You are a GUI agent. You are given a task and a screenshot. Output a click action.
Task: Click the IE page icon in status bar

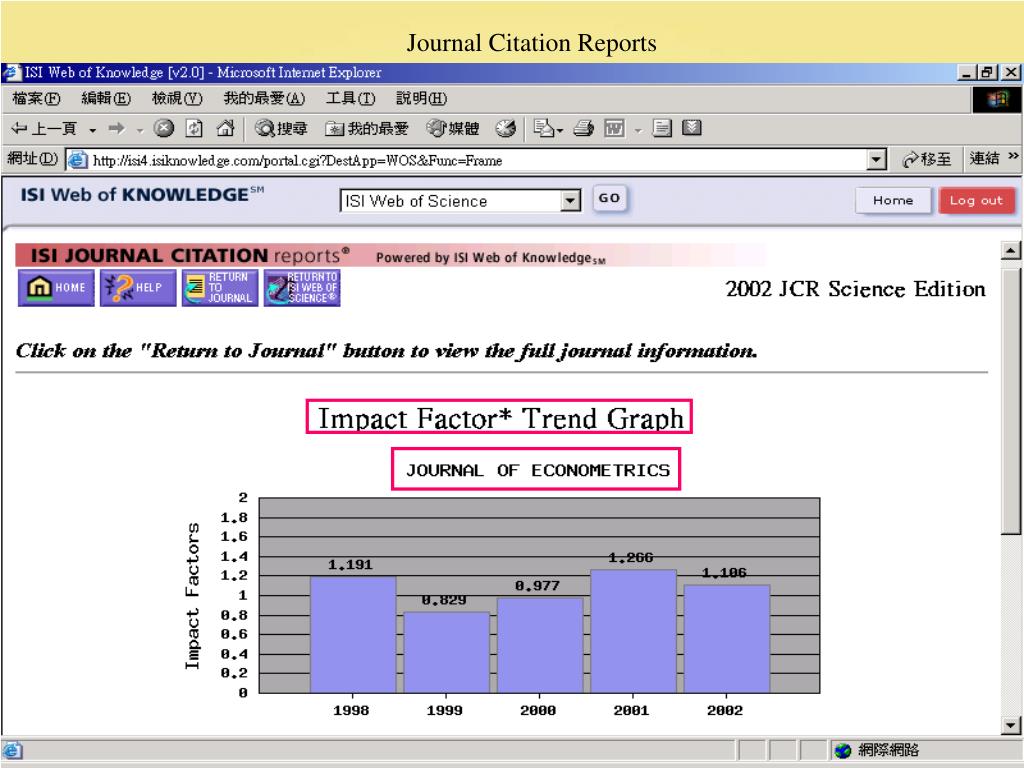click(x=12, y=750)
